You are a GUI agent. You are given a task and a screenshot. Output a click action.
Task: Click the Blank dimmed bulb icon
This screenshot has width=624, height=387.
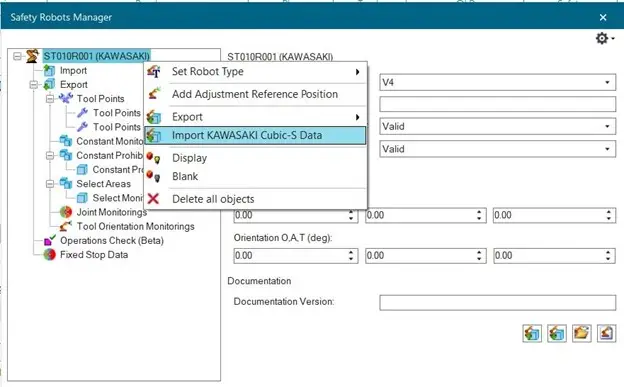point(153,176)
